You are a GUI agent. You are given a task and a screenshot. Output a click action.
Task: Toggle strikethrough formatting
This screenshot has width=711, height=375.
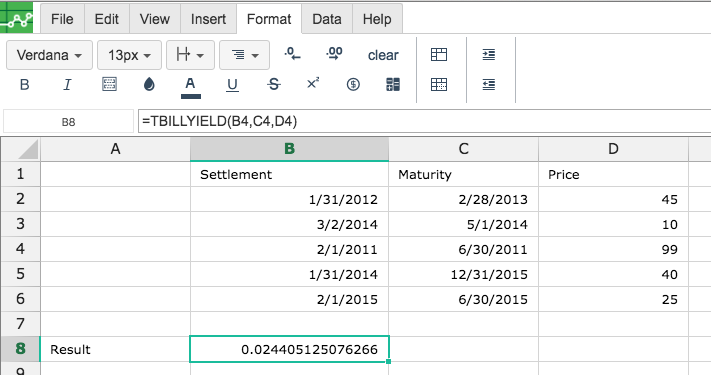click(273, 84)
